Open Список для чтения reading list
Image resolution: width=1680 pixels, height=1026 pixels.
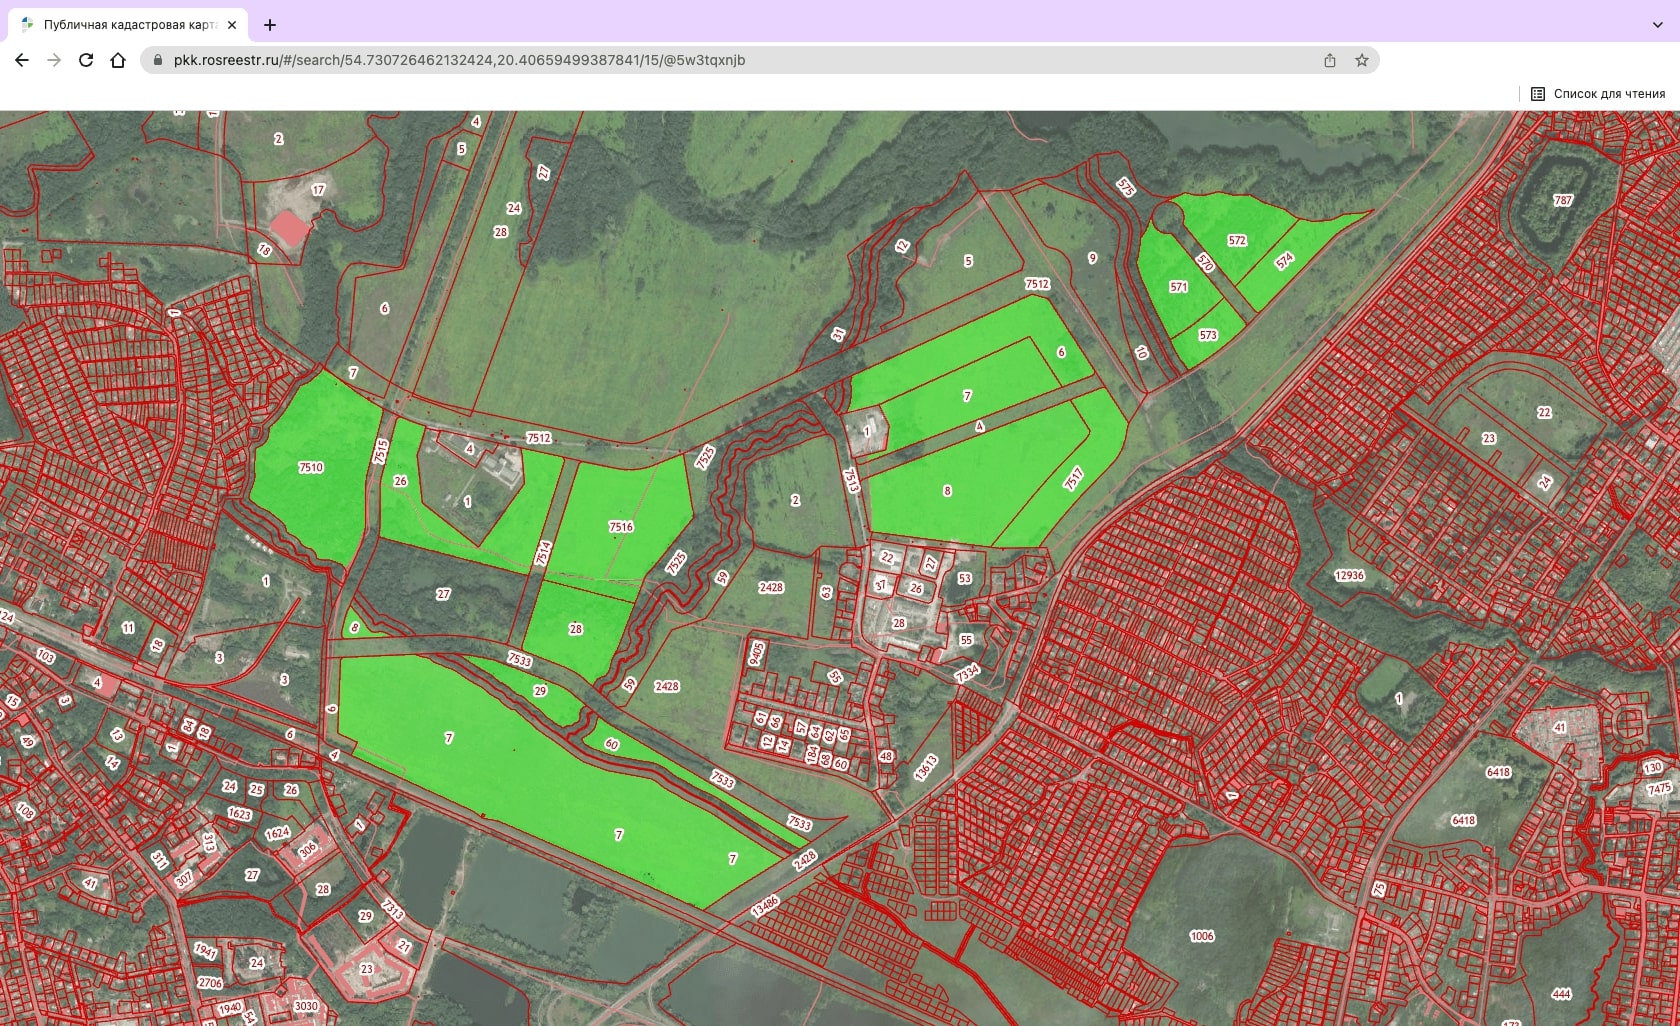pyautogui.click(x=1597, y=94)
